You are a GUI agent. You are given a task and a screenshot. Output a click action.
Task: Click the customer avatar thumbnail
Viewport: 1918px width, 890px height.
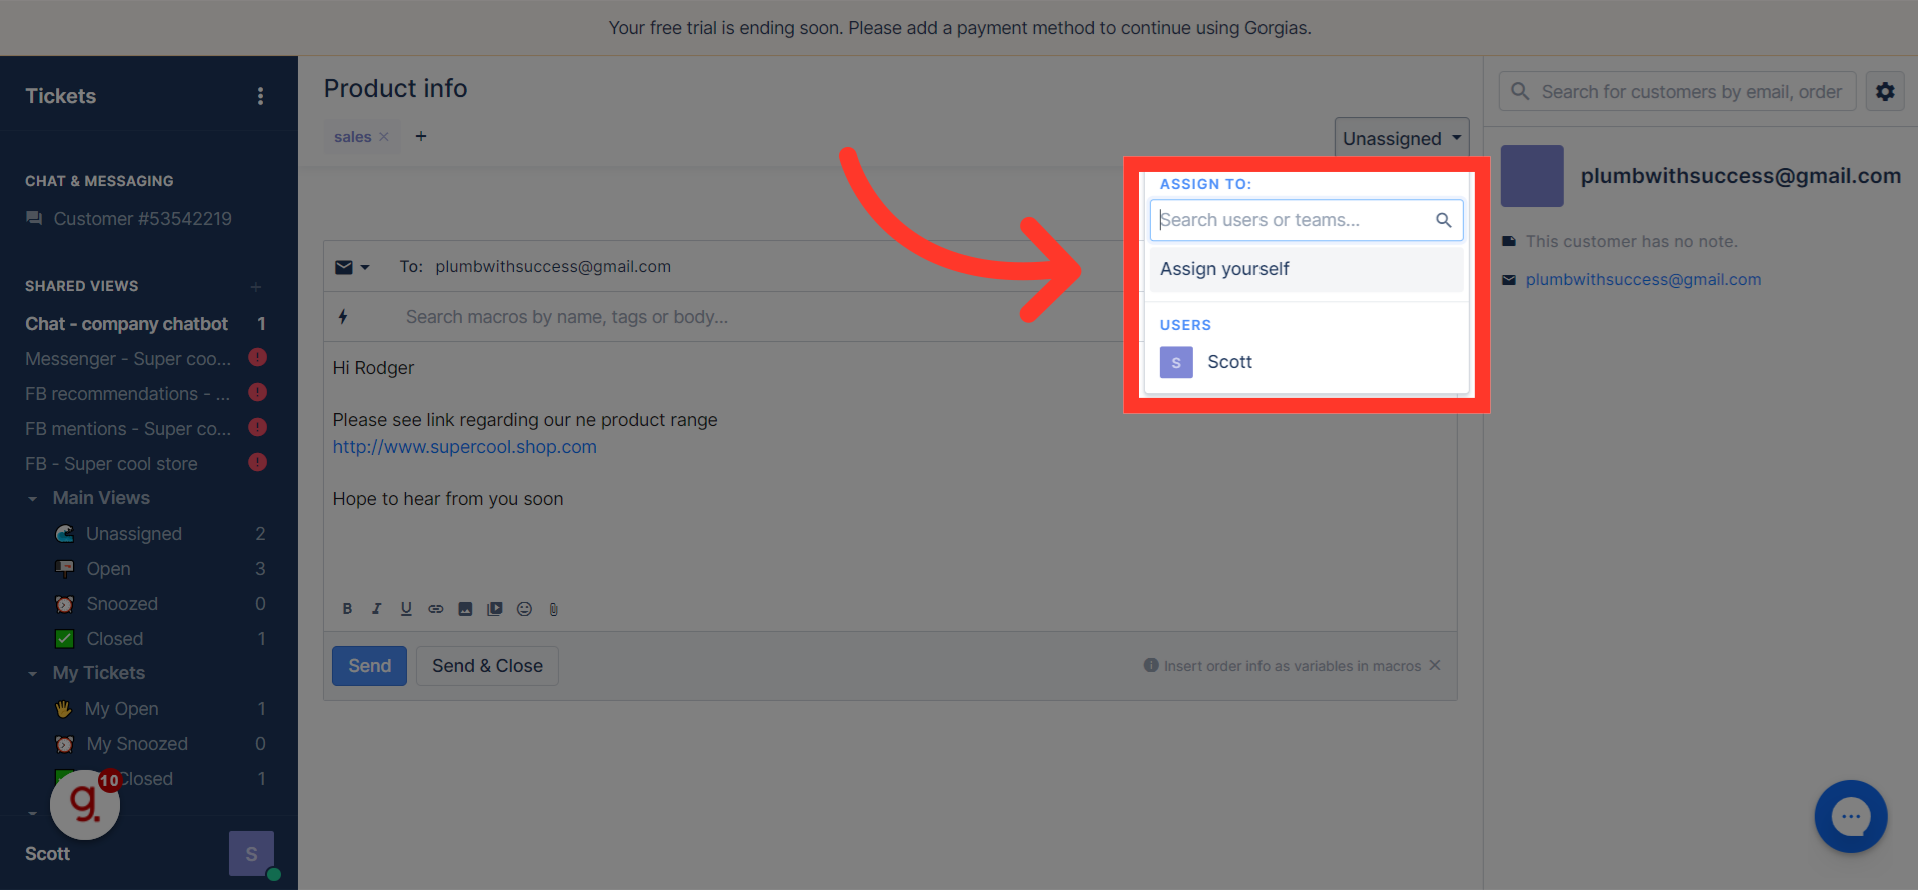[x=1532, y=176]
